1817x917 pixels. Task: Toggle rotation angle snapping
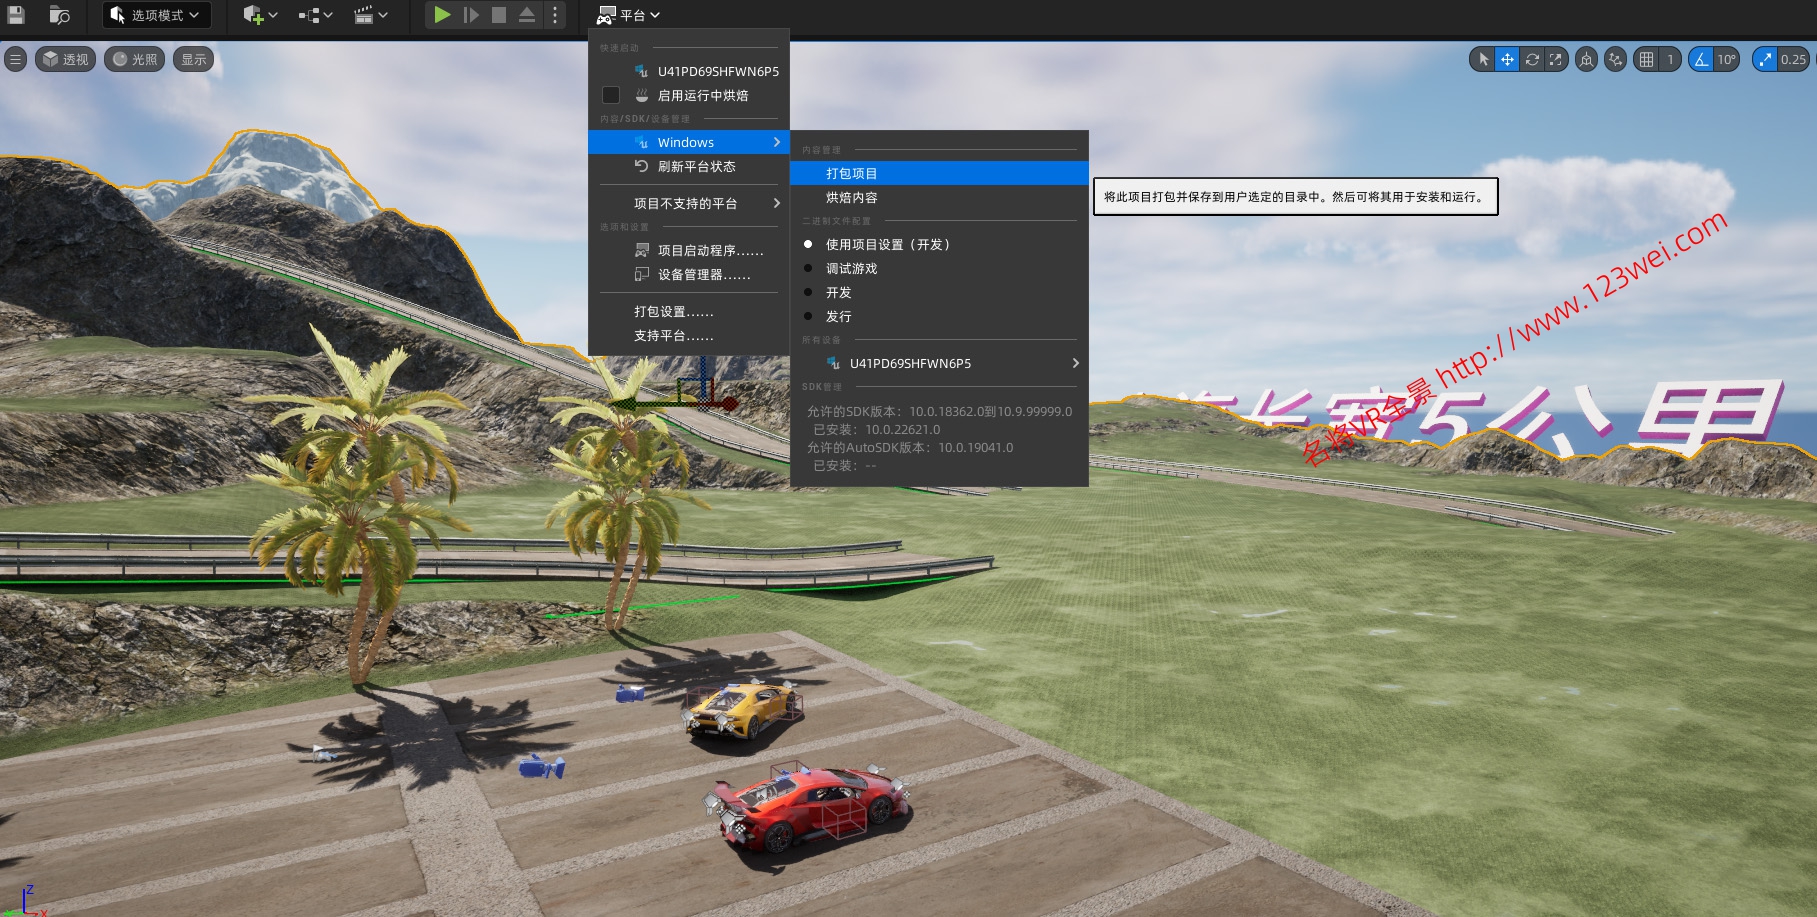point(1701,60)
